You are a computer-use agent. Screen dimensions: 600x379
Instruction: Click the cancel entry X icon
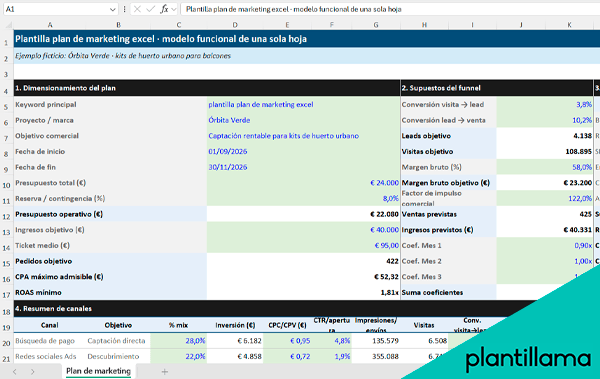(137, 9)
